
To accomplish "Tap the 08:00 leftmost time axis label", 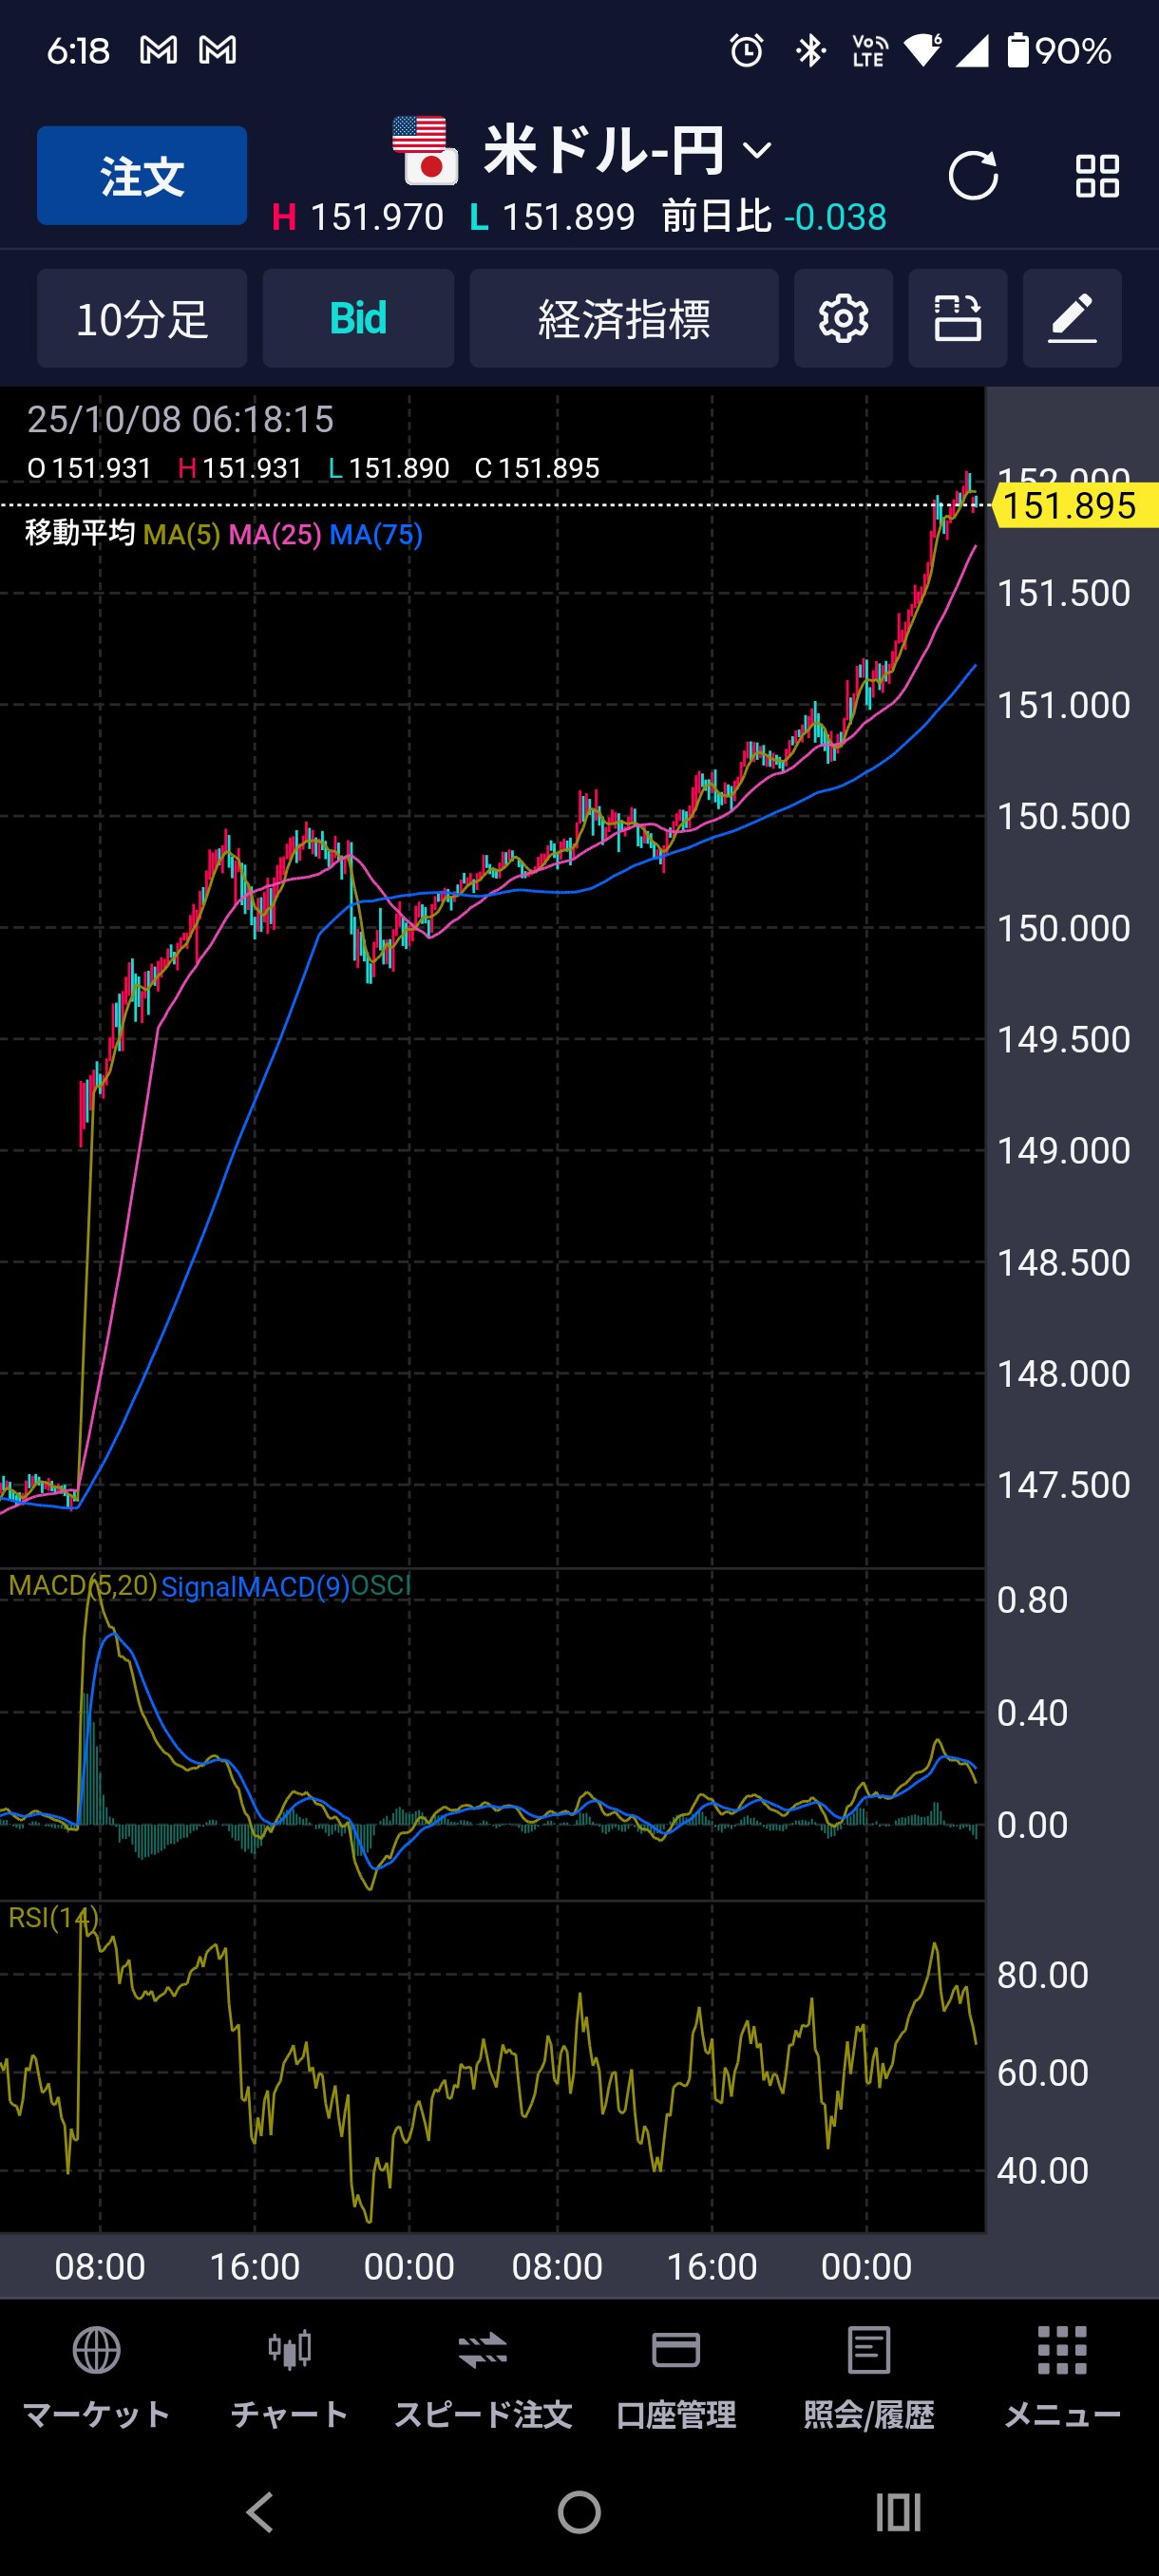I will click(x=100, y=2266).
